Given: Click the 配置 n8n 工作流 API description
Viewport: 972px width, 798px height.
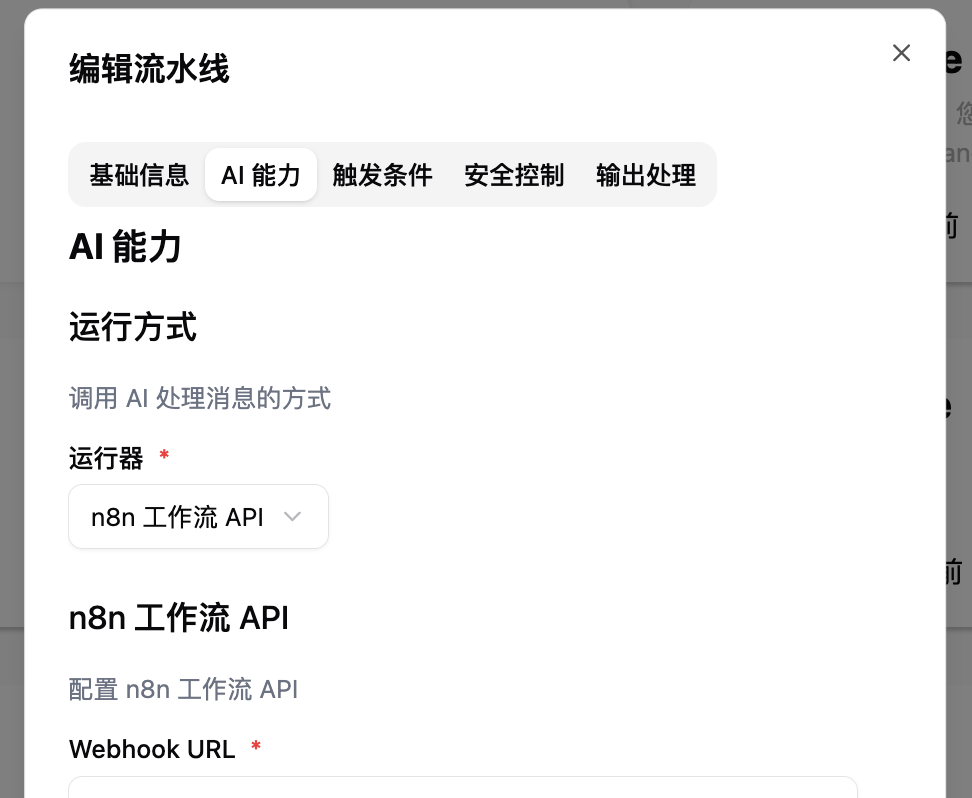Looking at the screenshot, I should point(183,689).
